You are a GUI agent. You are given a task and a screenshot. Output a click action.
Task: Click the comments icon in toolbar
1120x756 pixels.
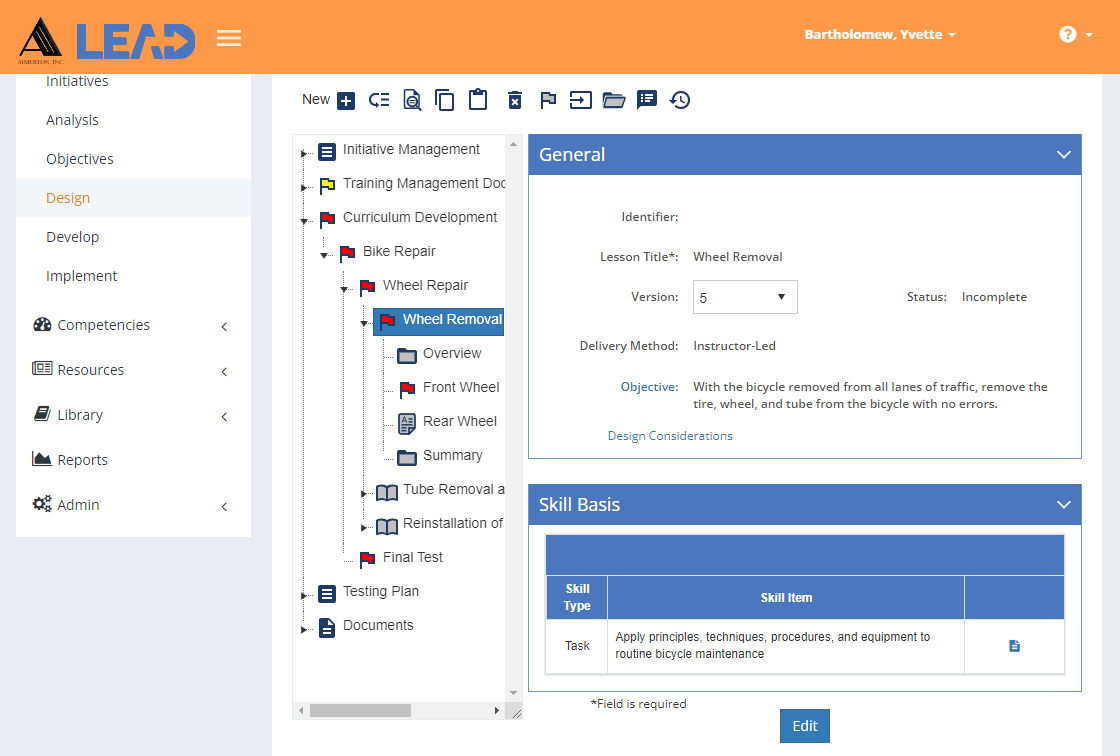pyautogui.click(x=647, y=99)
